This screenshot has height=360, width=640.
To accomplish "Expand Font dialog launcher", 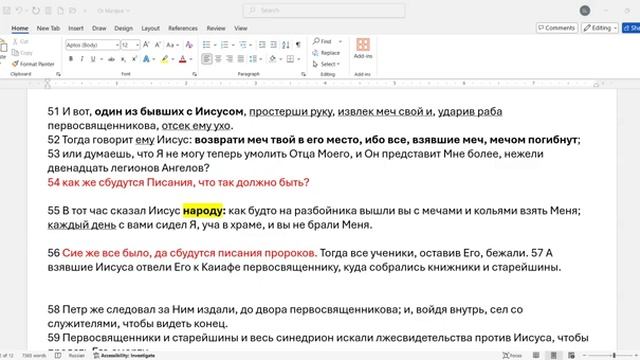I will [194, 74].
